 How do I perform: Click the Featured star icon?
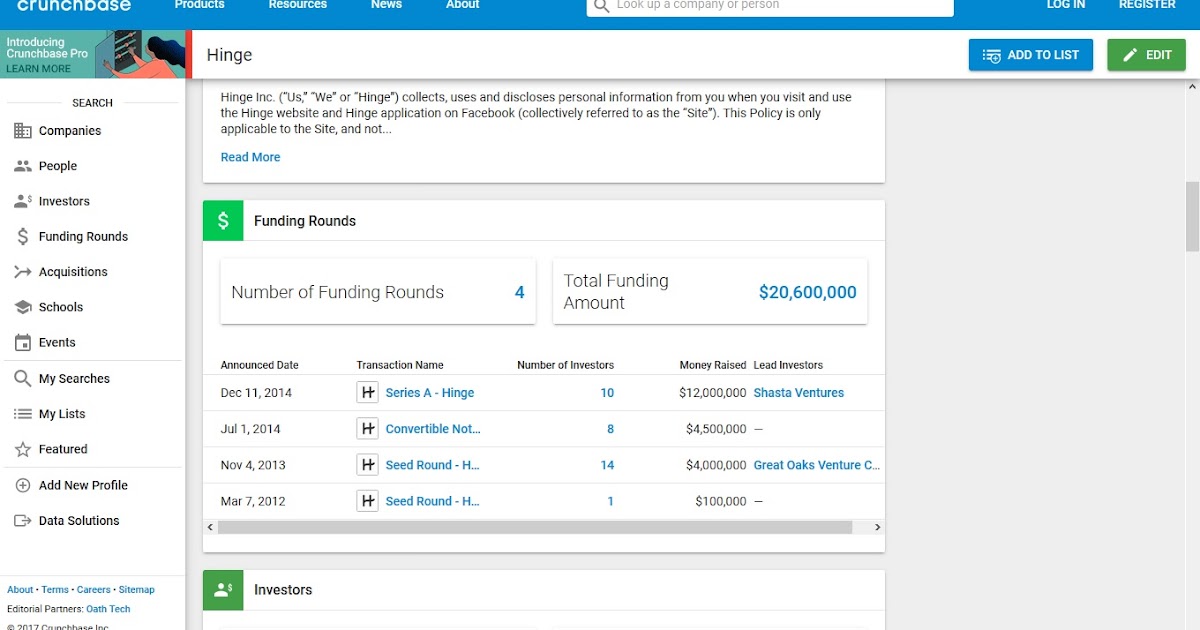click(22, 450)
